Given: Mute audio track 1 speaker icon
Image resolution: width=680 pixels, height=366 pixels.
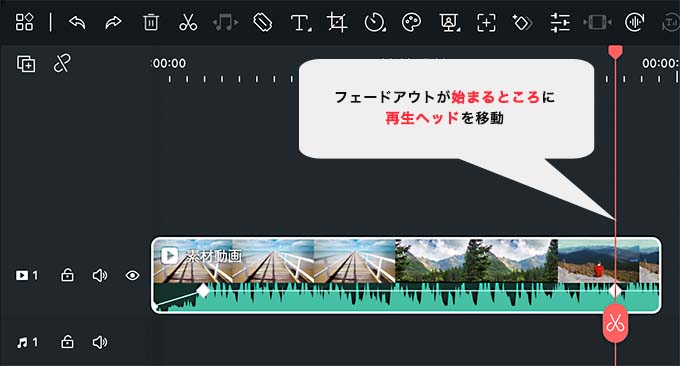Looking at the screenshot, I should coord(100,342).
